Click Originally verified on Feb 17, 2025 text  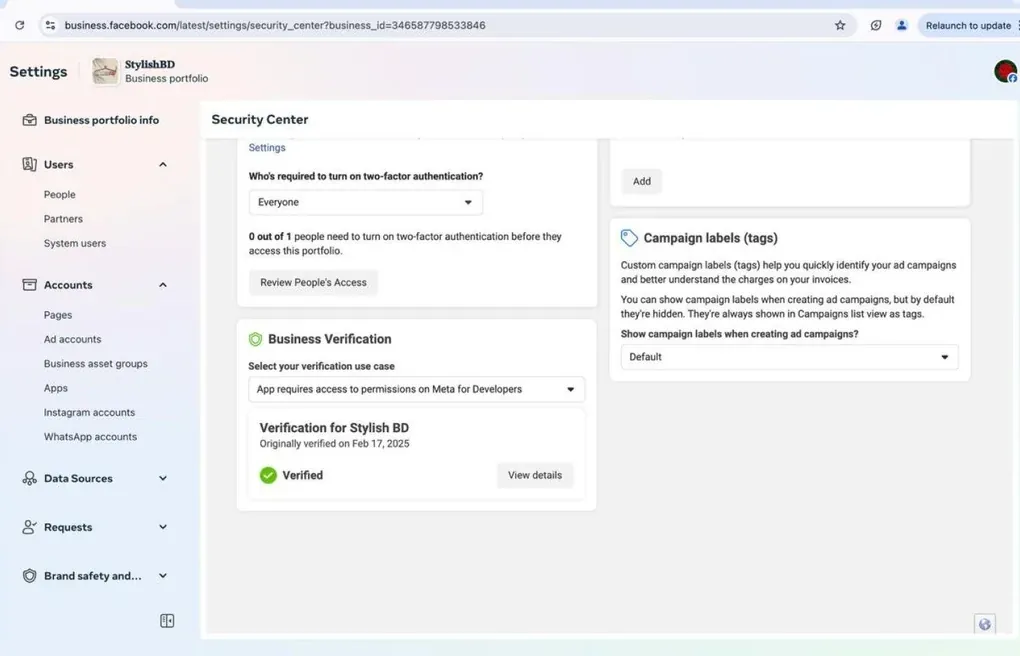[x=334, y=444]
